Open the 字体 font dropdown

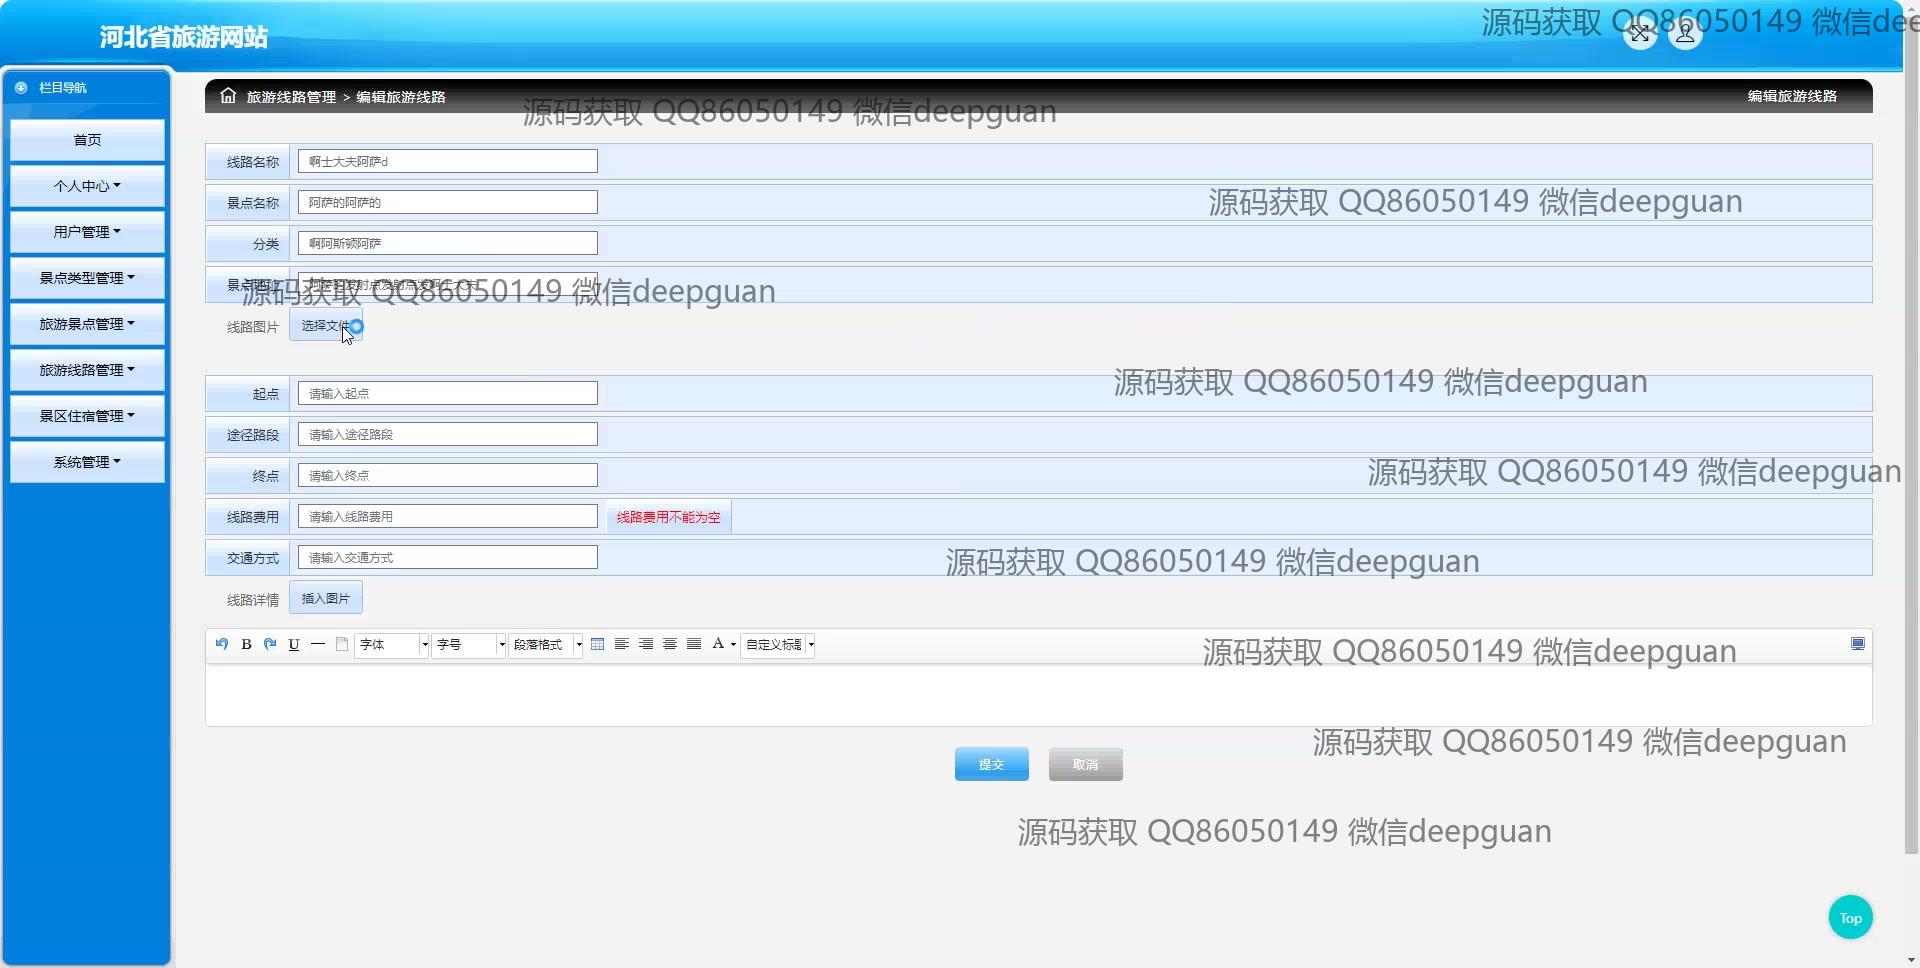click(x=392, y=645)
